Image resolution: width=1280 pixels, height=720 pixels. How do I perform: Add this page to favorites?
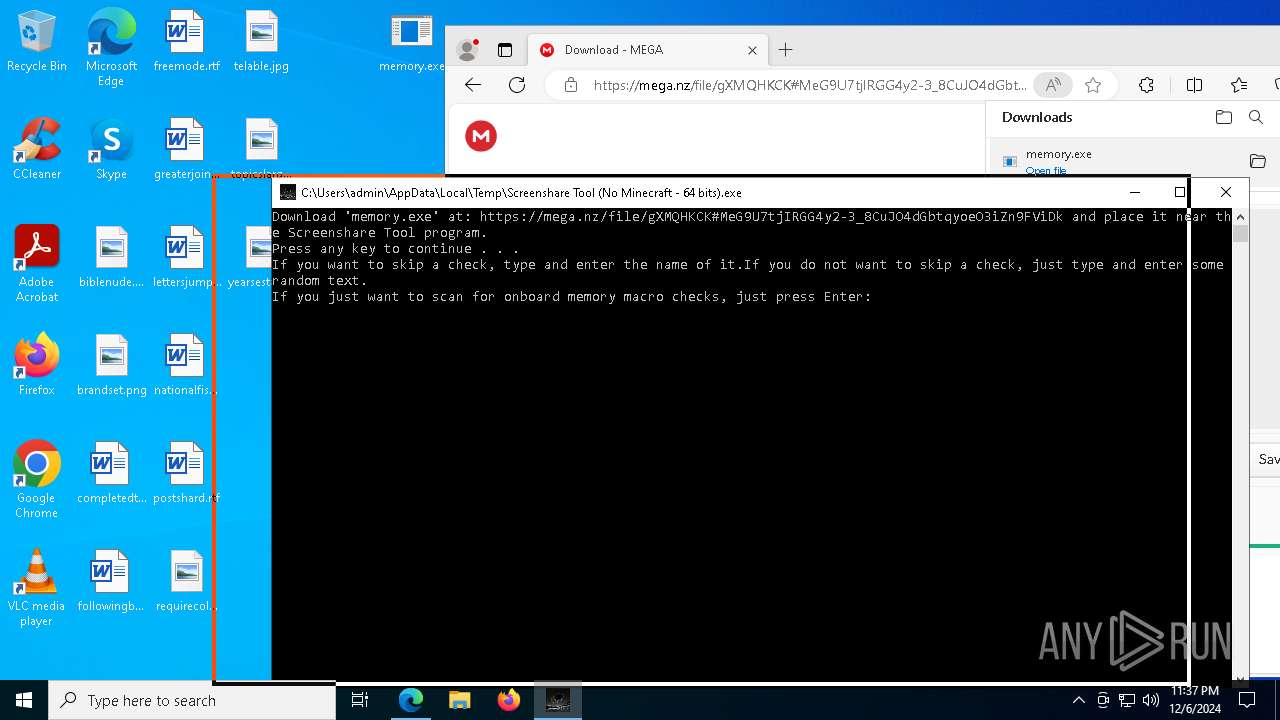coord(1093,85)
